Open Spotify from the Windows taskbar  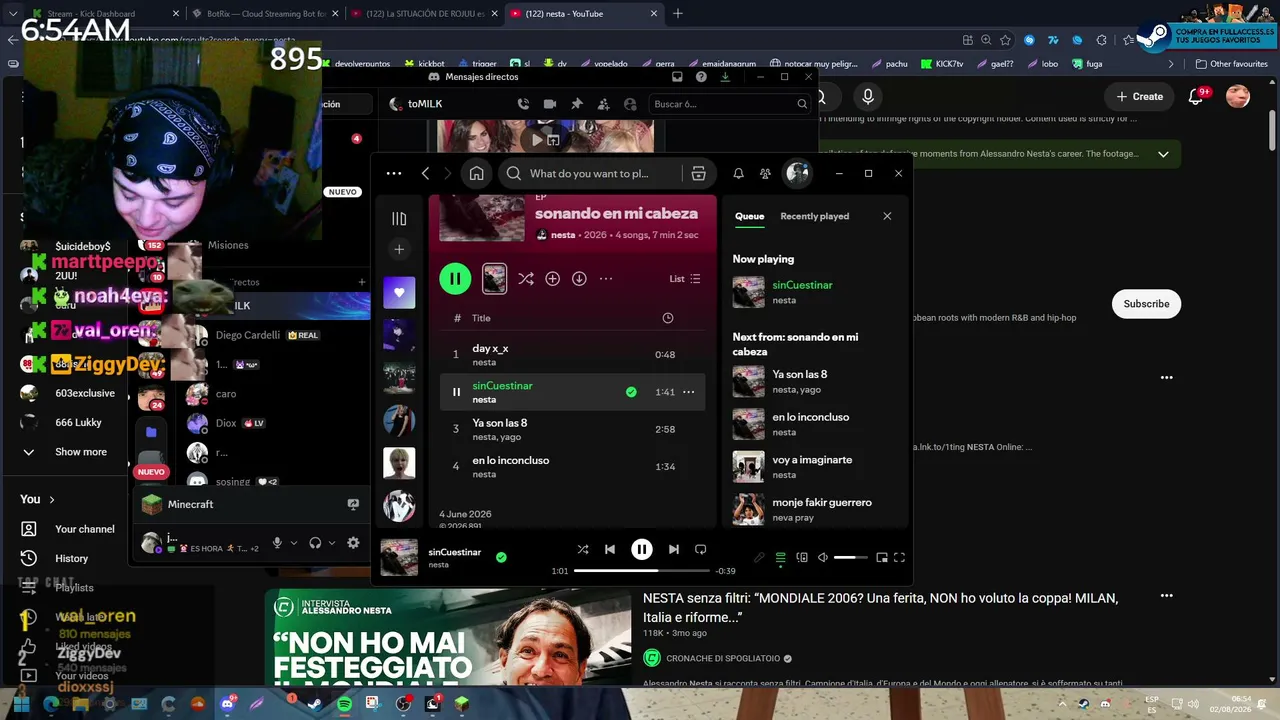point(344,705)
